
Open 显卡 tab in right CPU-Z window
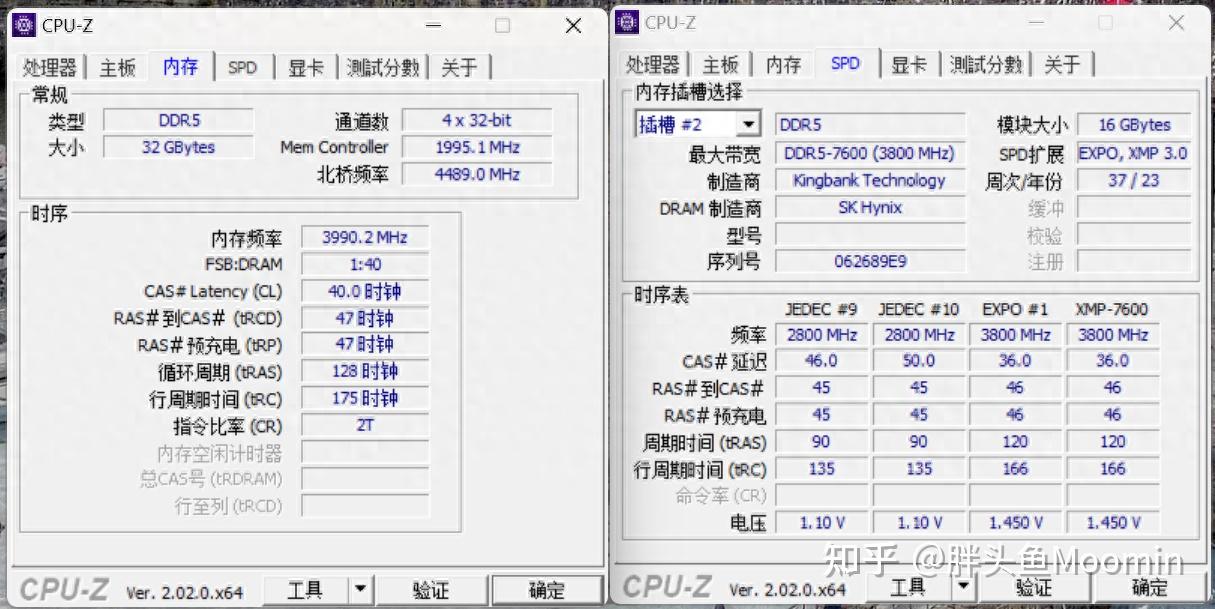(909, 65)
